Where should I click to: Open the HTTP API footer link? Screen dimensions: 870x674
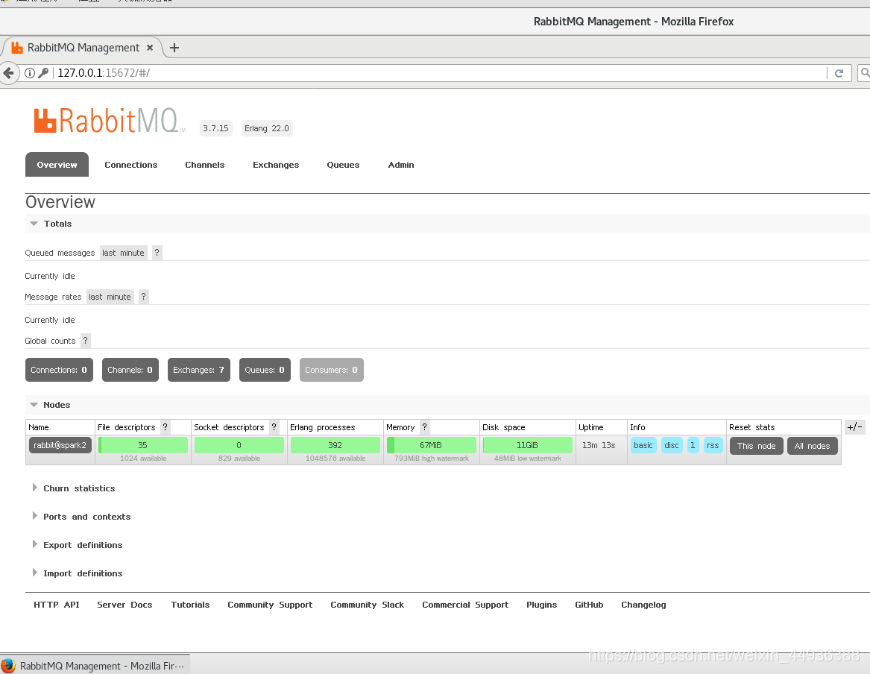[x=57, y=605]
